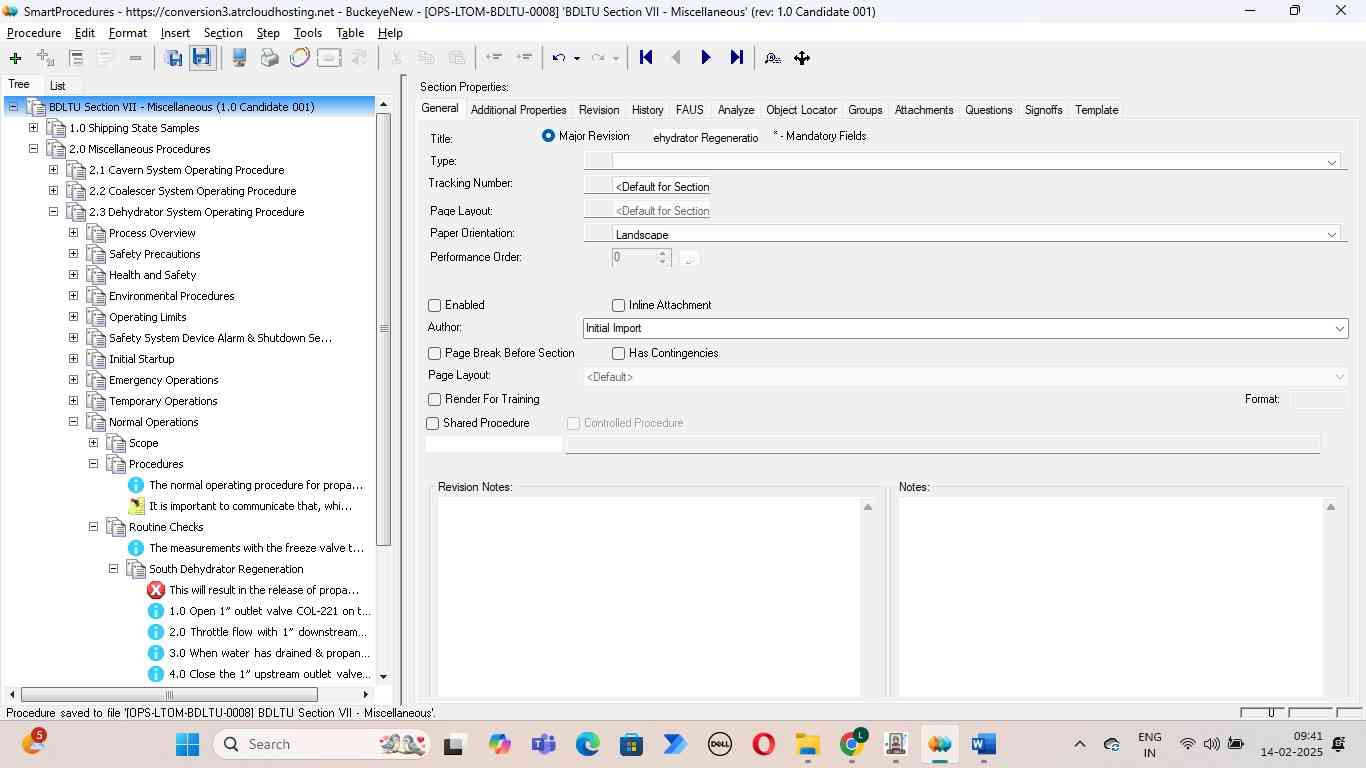
Task: Toggle Page Break Before Section checkbox
Action: (x=434, y=353)
